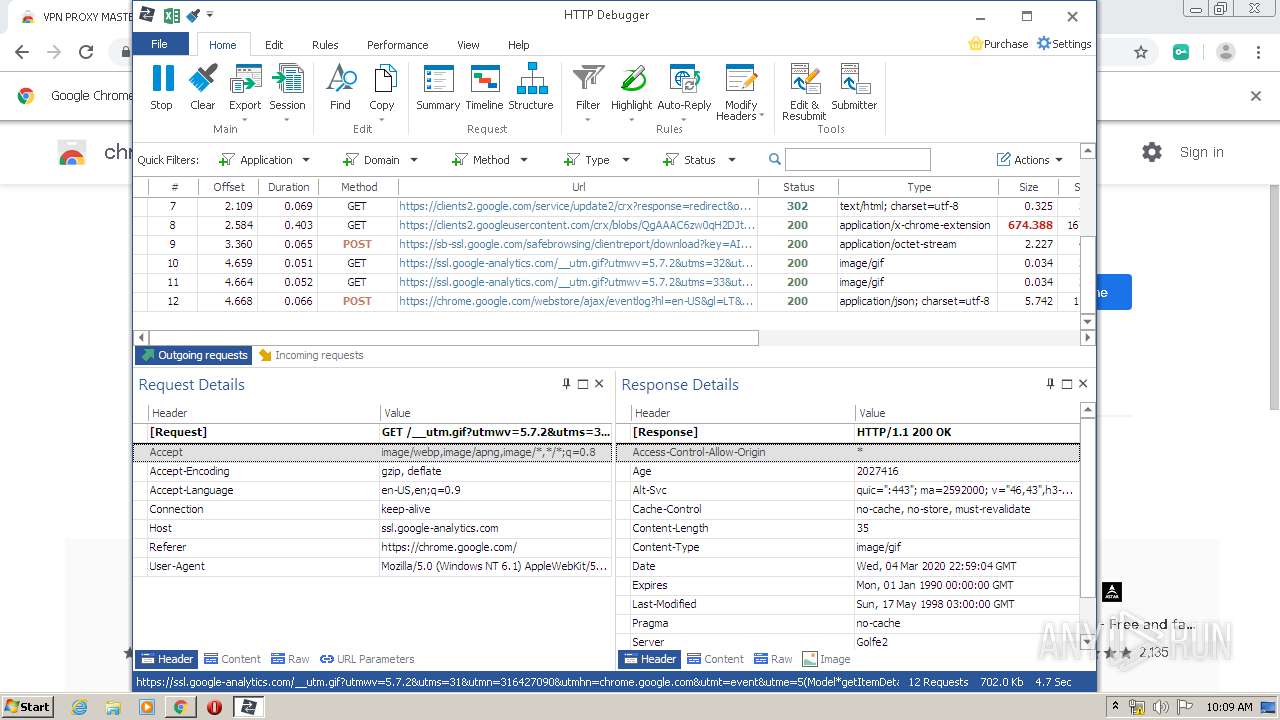Select the User-Agent header row

tap(372, 566)
